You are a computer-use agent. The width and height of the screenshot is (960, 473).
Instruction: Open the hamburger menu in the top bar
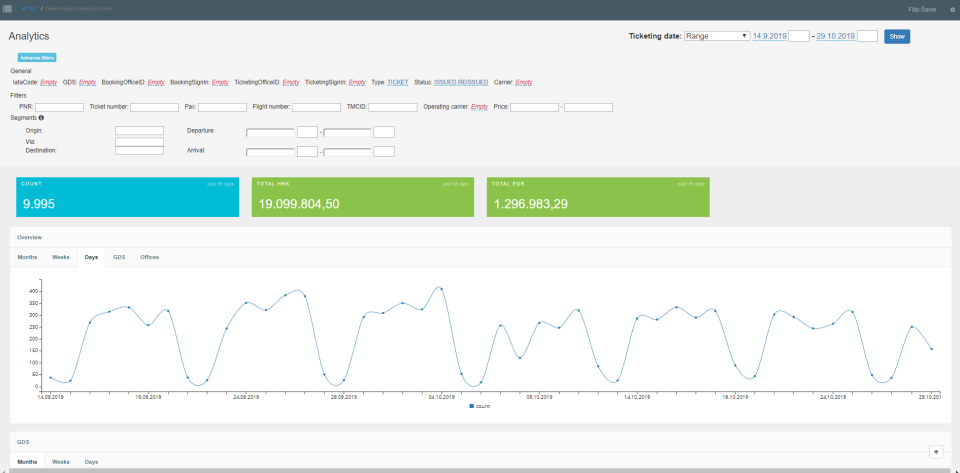8,9
